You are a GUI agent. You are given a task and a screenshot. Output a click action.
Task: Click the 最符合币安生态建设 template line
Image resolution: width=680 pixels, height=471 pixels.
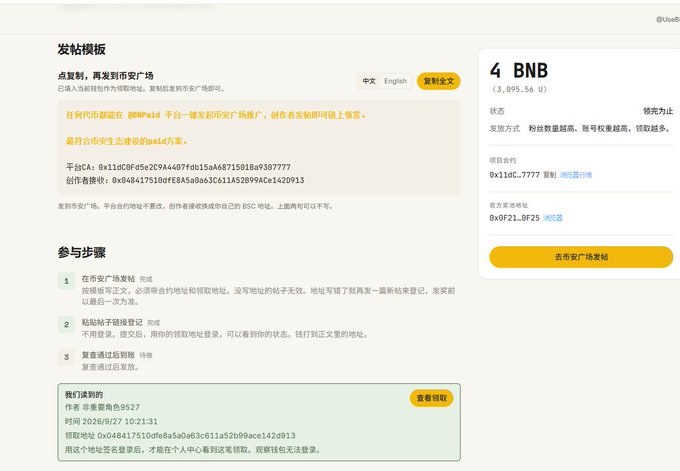126,141
